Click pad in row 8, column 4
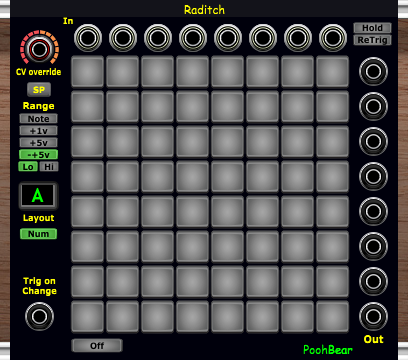Viewport: 408px width, 360px height. [192, 316]
